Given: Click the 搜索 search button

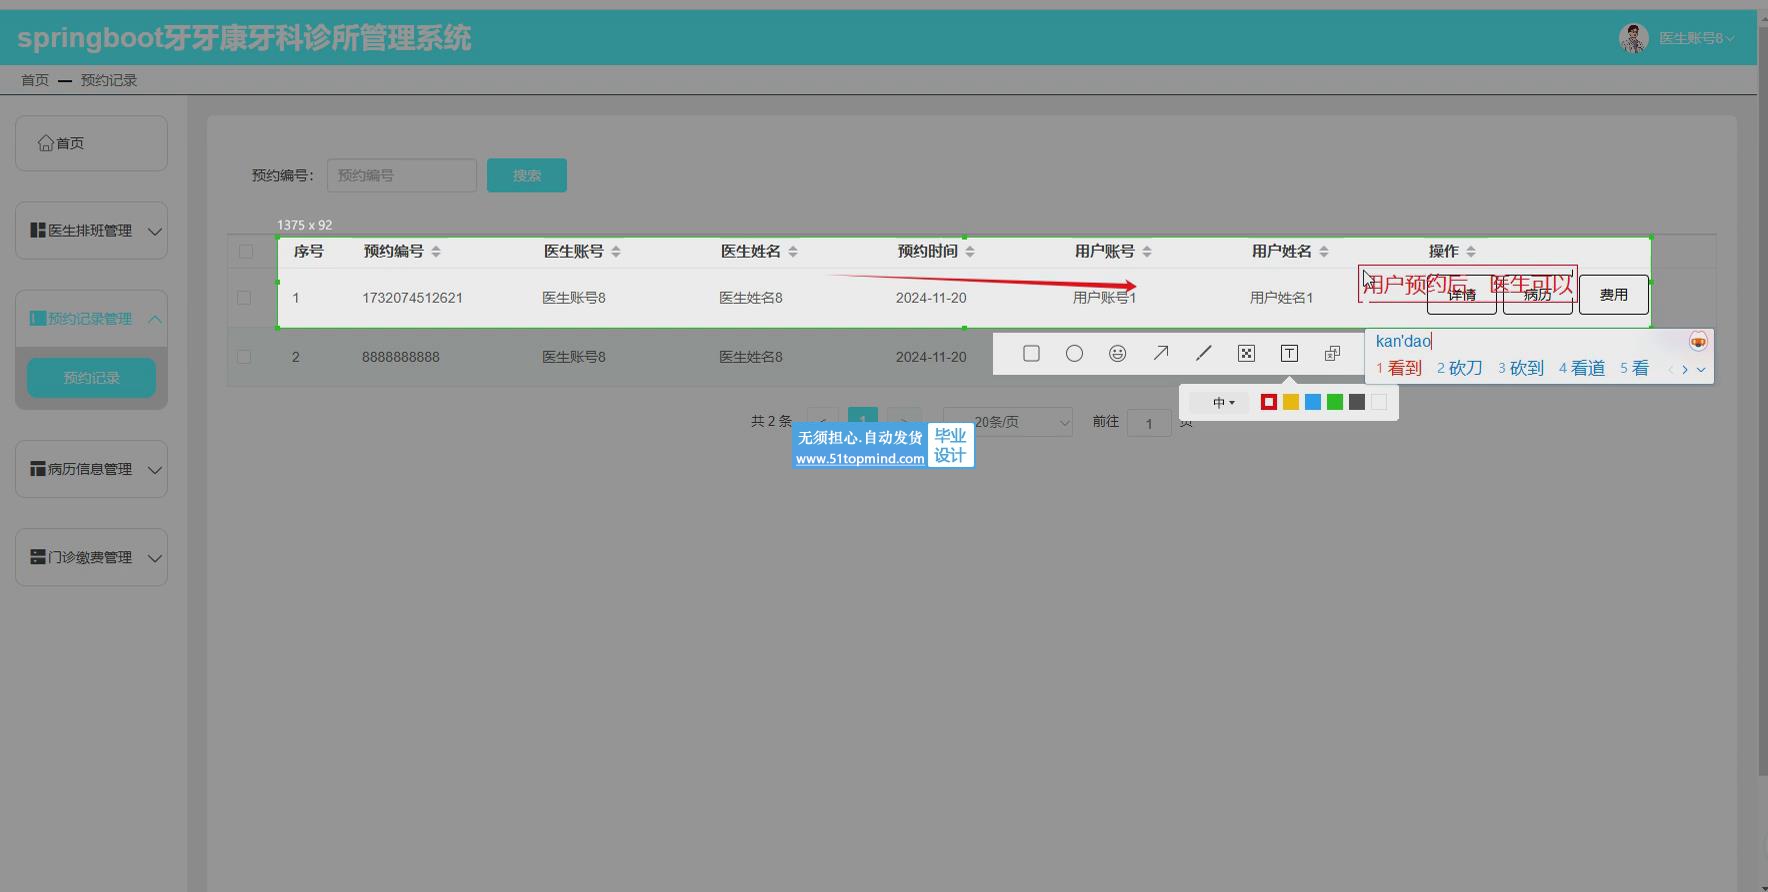Looking at the screenshot, I should coord(526,175).
